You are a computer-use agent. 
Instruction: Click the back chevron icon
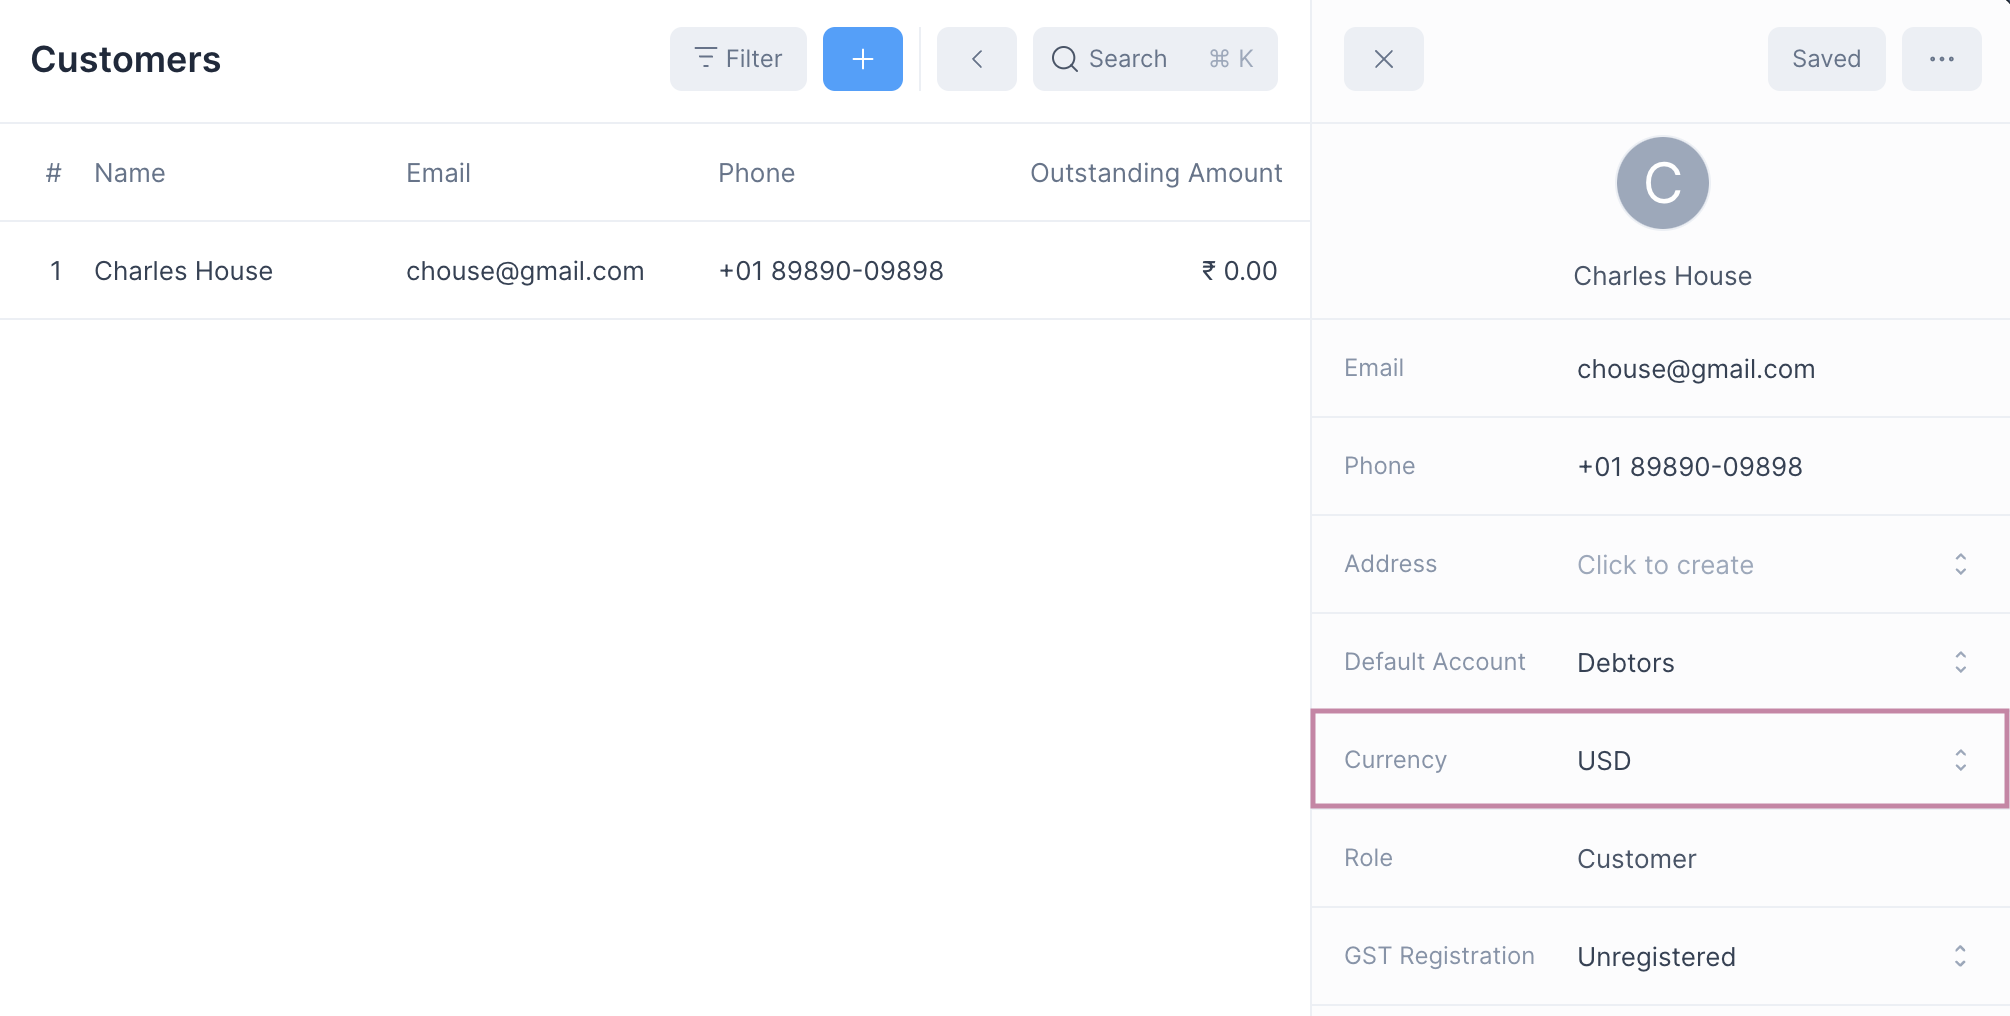click(976, 59)
